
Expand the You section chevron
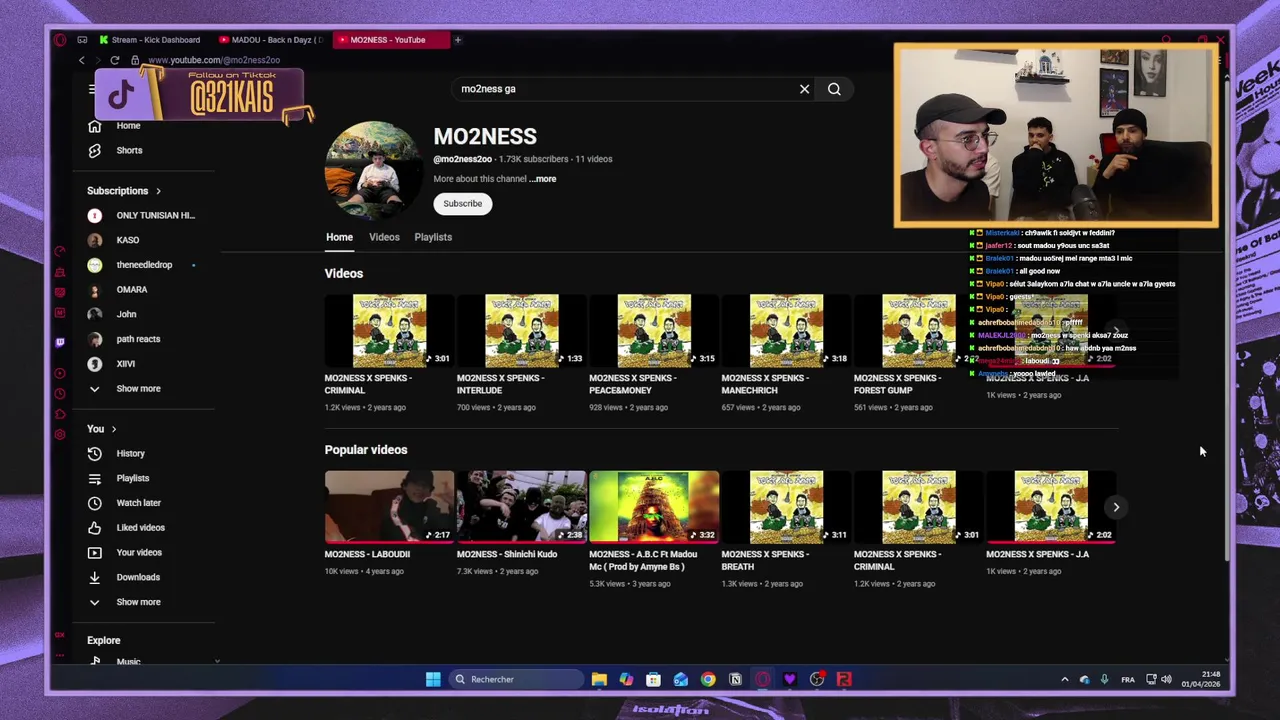(x=114, y=429)
